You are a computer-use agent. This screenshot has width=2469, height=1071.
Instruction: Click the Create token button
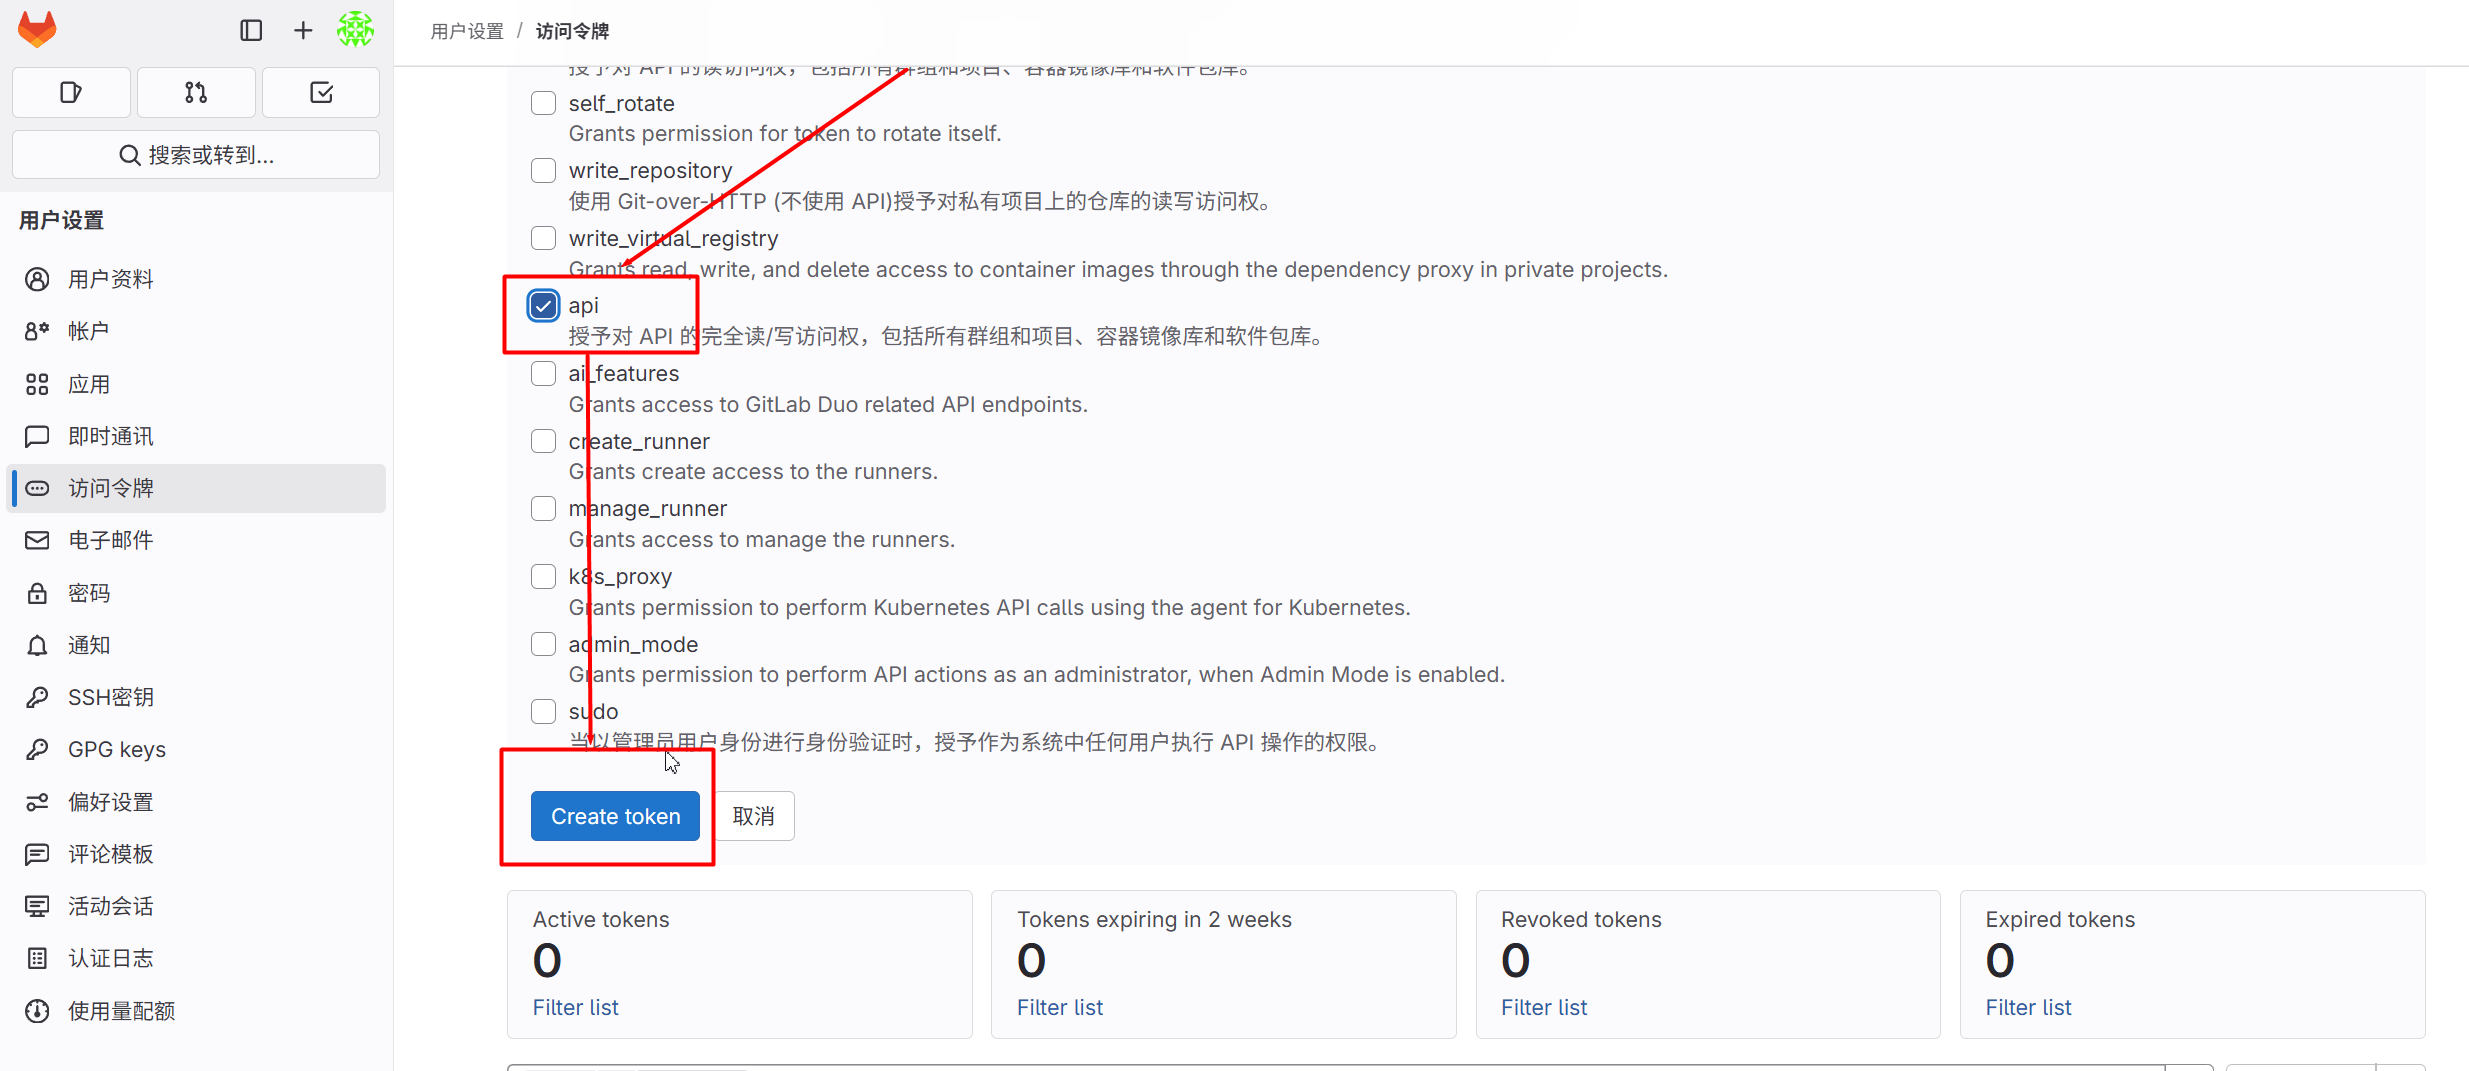pyautogui.click(x=615, y=816)
